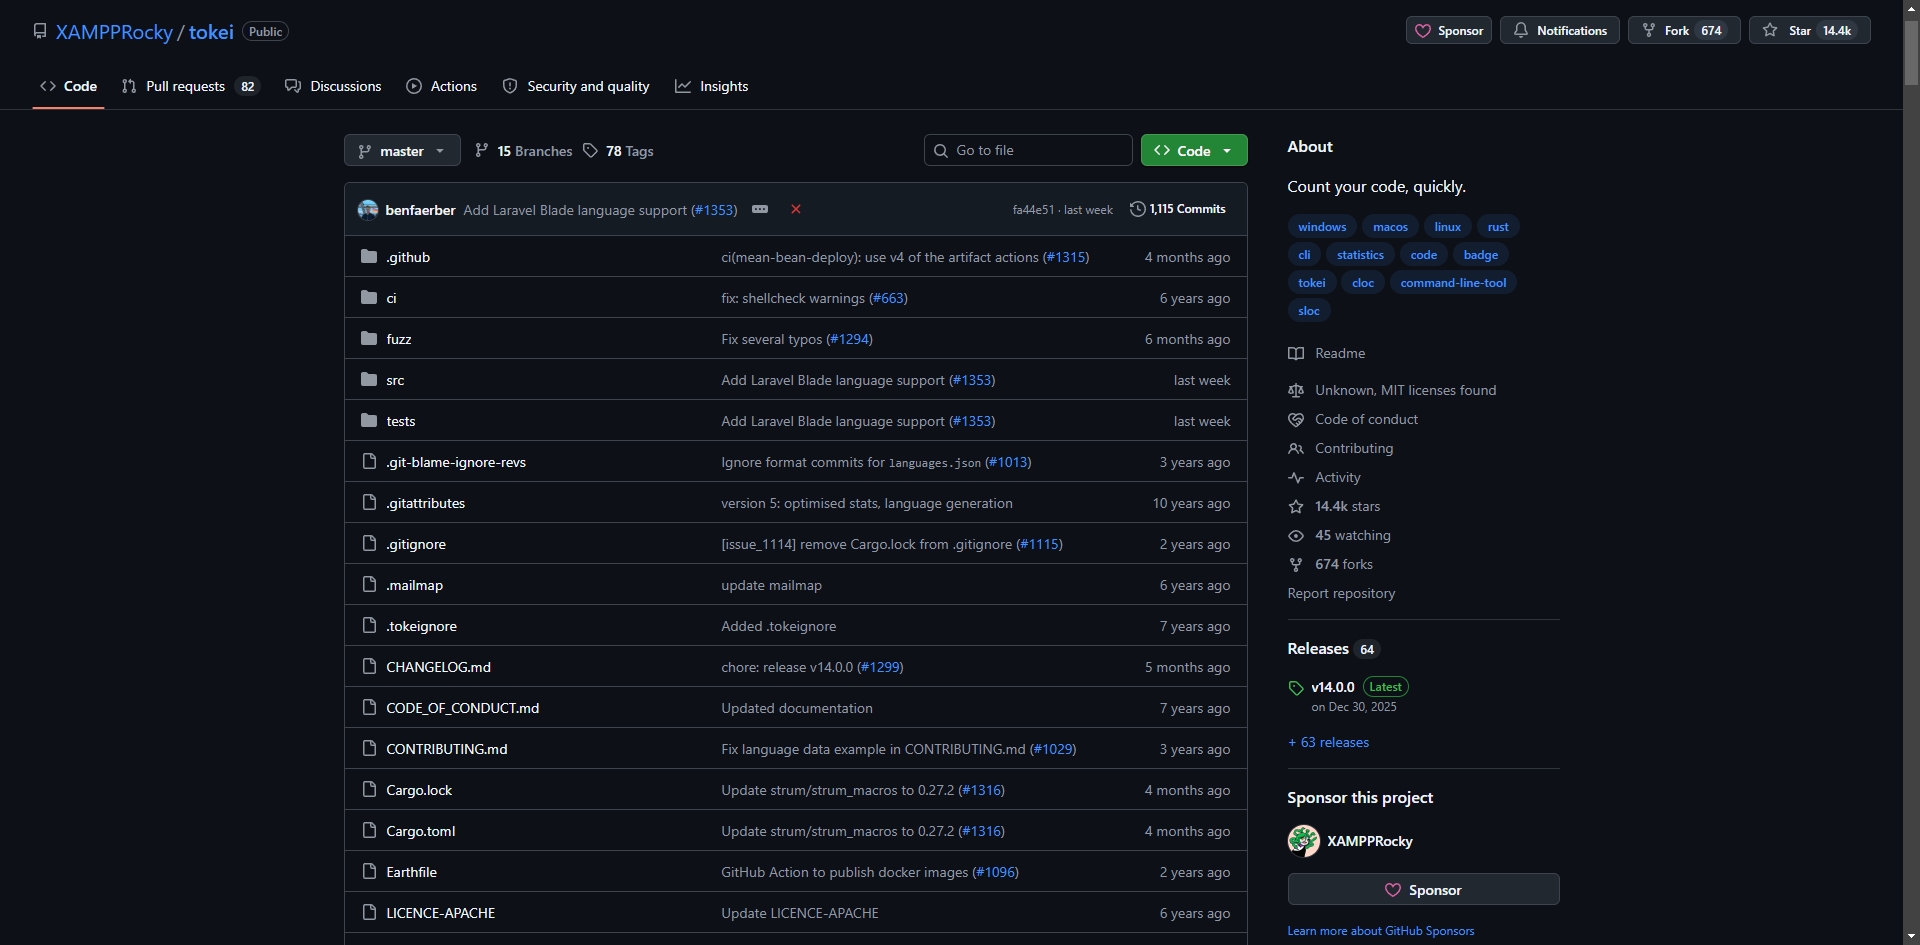Viewport: 1920px width, 945px height.
Task: Open the LICENCE-APACHE file
Action: pyautogui.click(x=440, y=913)
